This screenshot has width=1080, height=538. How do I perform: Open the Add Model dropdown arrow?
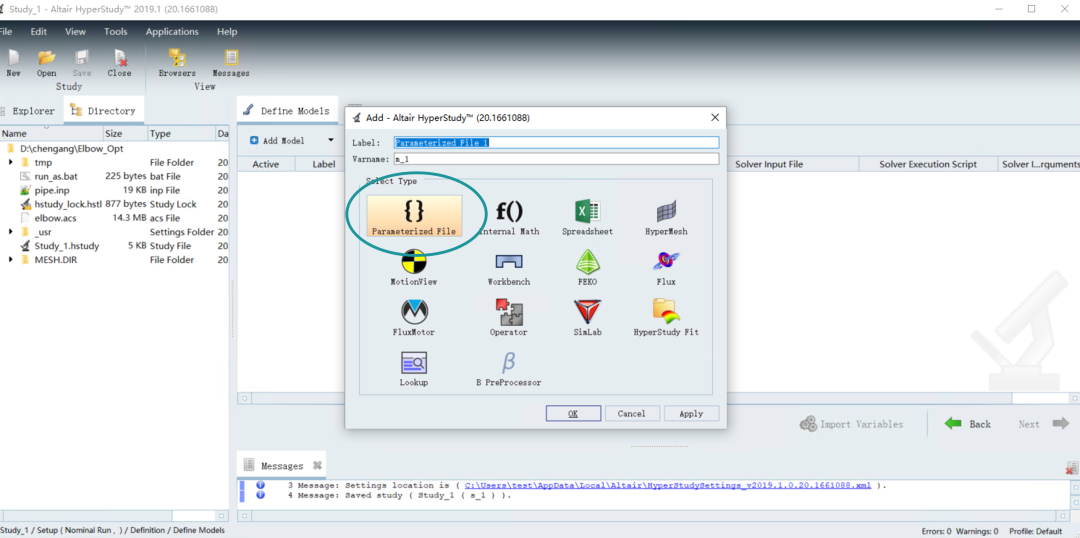[331, 141]
